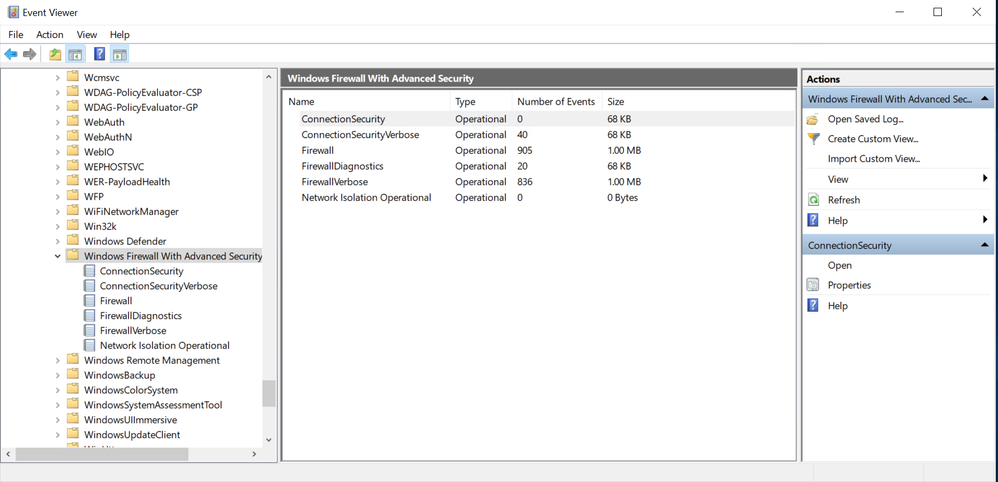Click the green Refresh icon in Actions
The height and width of the screenshot is (482, 998).
pyautogui.click(x=813, y=200)
